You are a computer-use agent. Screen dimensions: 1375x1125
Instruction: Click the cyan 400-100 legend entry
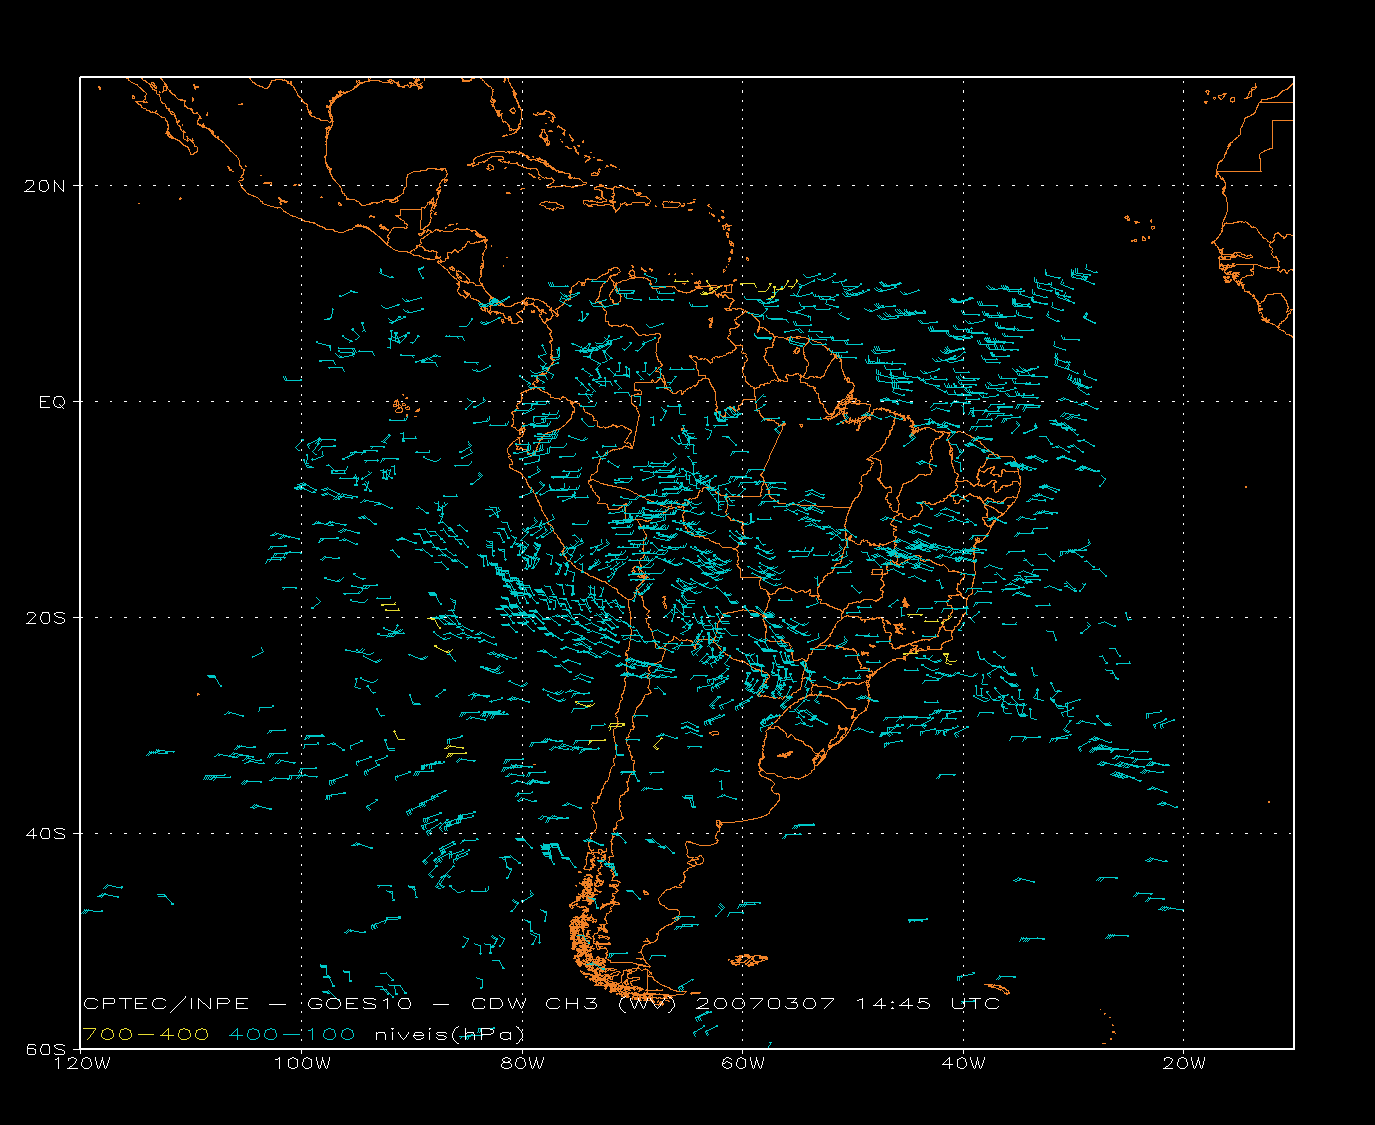292,1034
